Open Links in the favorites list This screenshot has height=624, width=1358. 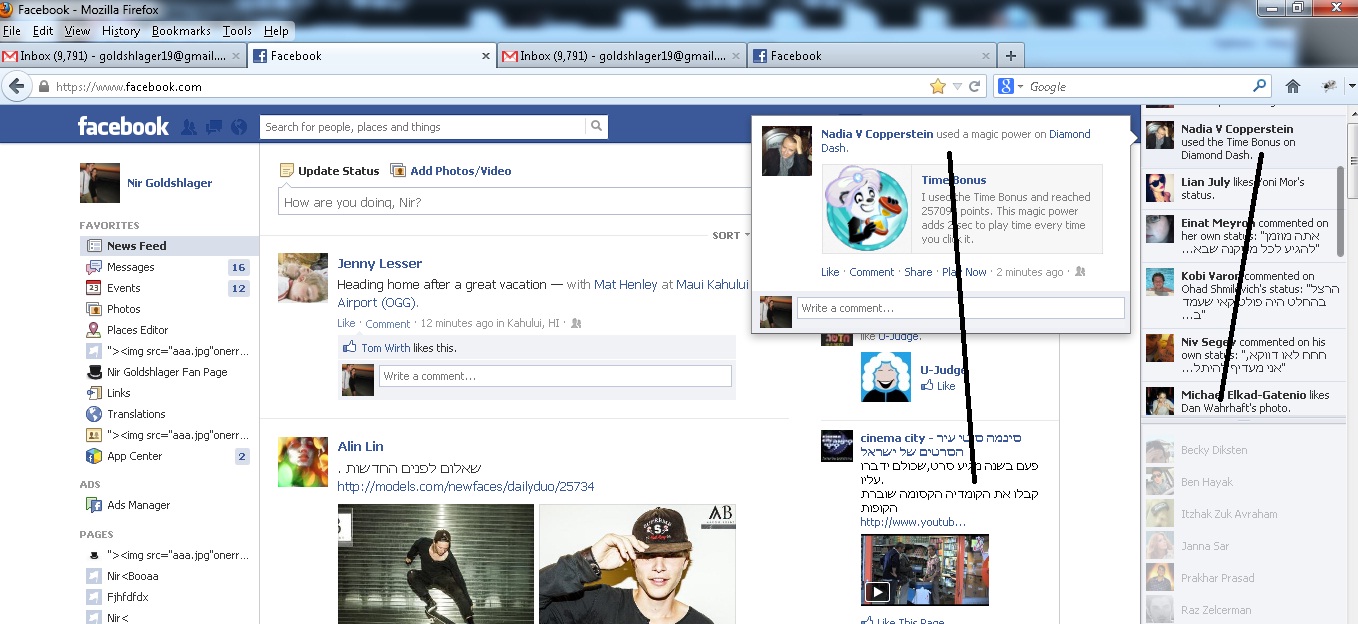coord(119,393)
